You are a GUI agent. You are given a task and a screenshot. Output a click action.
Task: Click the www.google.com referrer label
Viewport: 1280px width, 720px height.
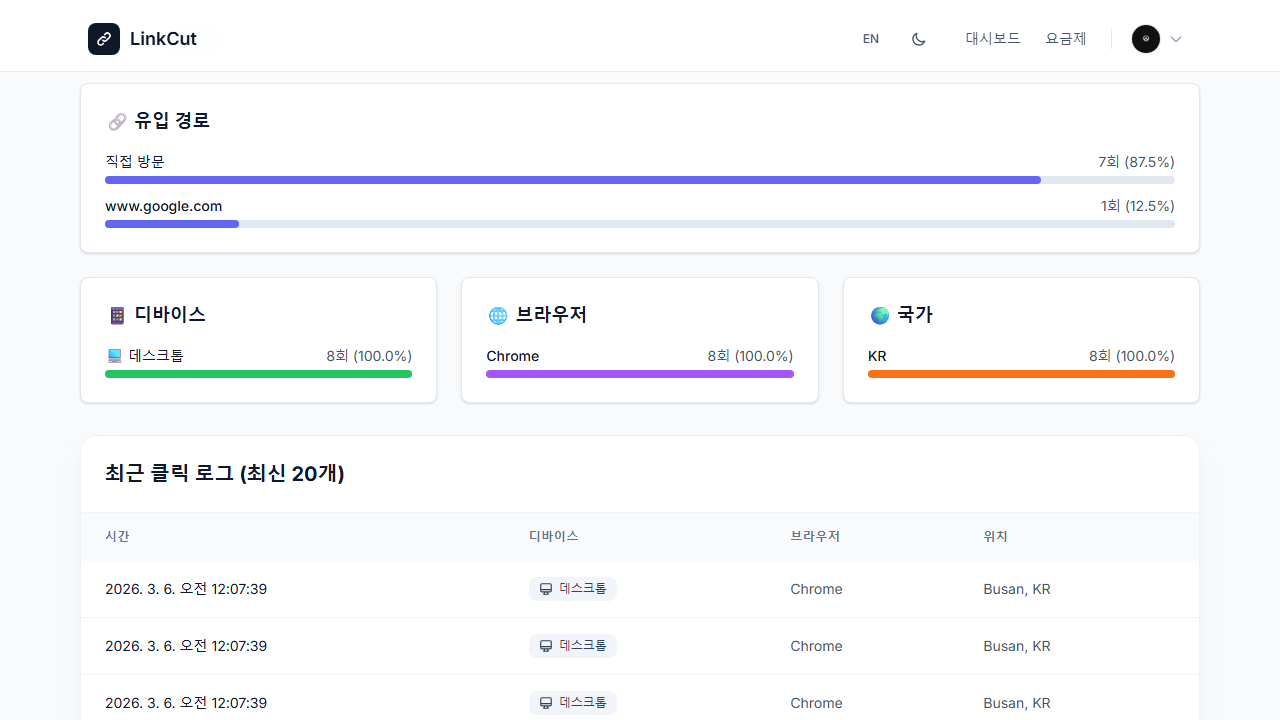164,206
